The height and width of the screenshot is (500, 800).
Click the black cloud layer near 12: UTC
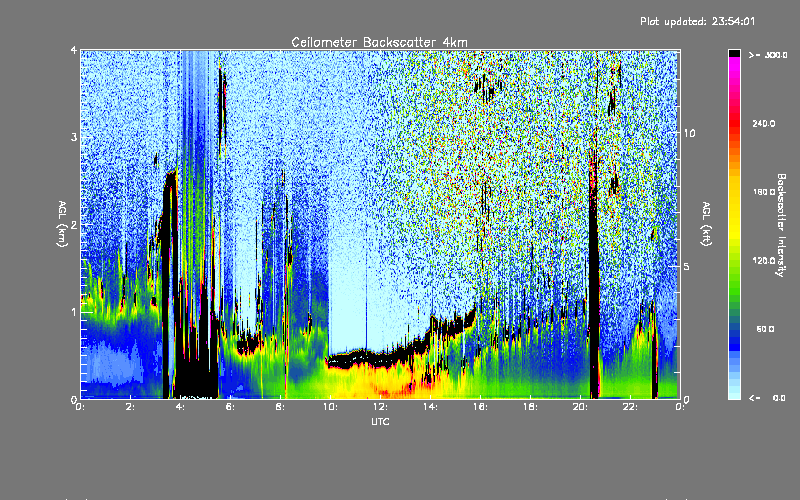tap(380, 357)
